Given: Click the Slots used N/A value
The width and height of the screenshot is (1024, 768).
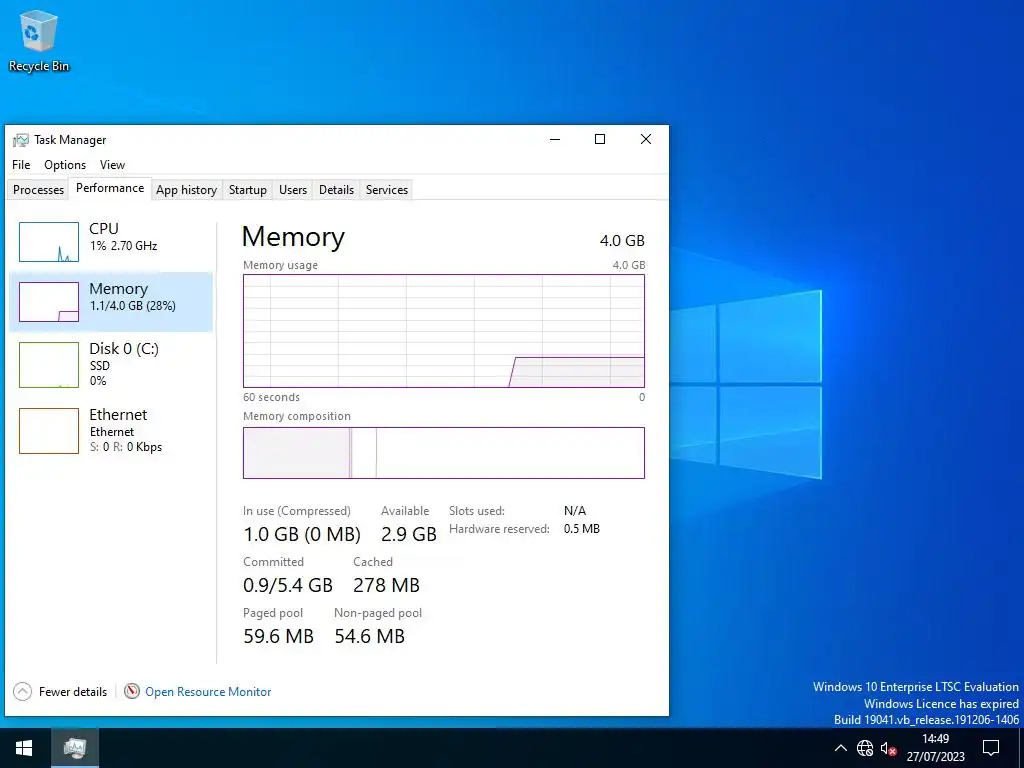Looking at the screenshot, I should pyautogui.click(x=575, y=511).
